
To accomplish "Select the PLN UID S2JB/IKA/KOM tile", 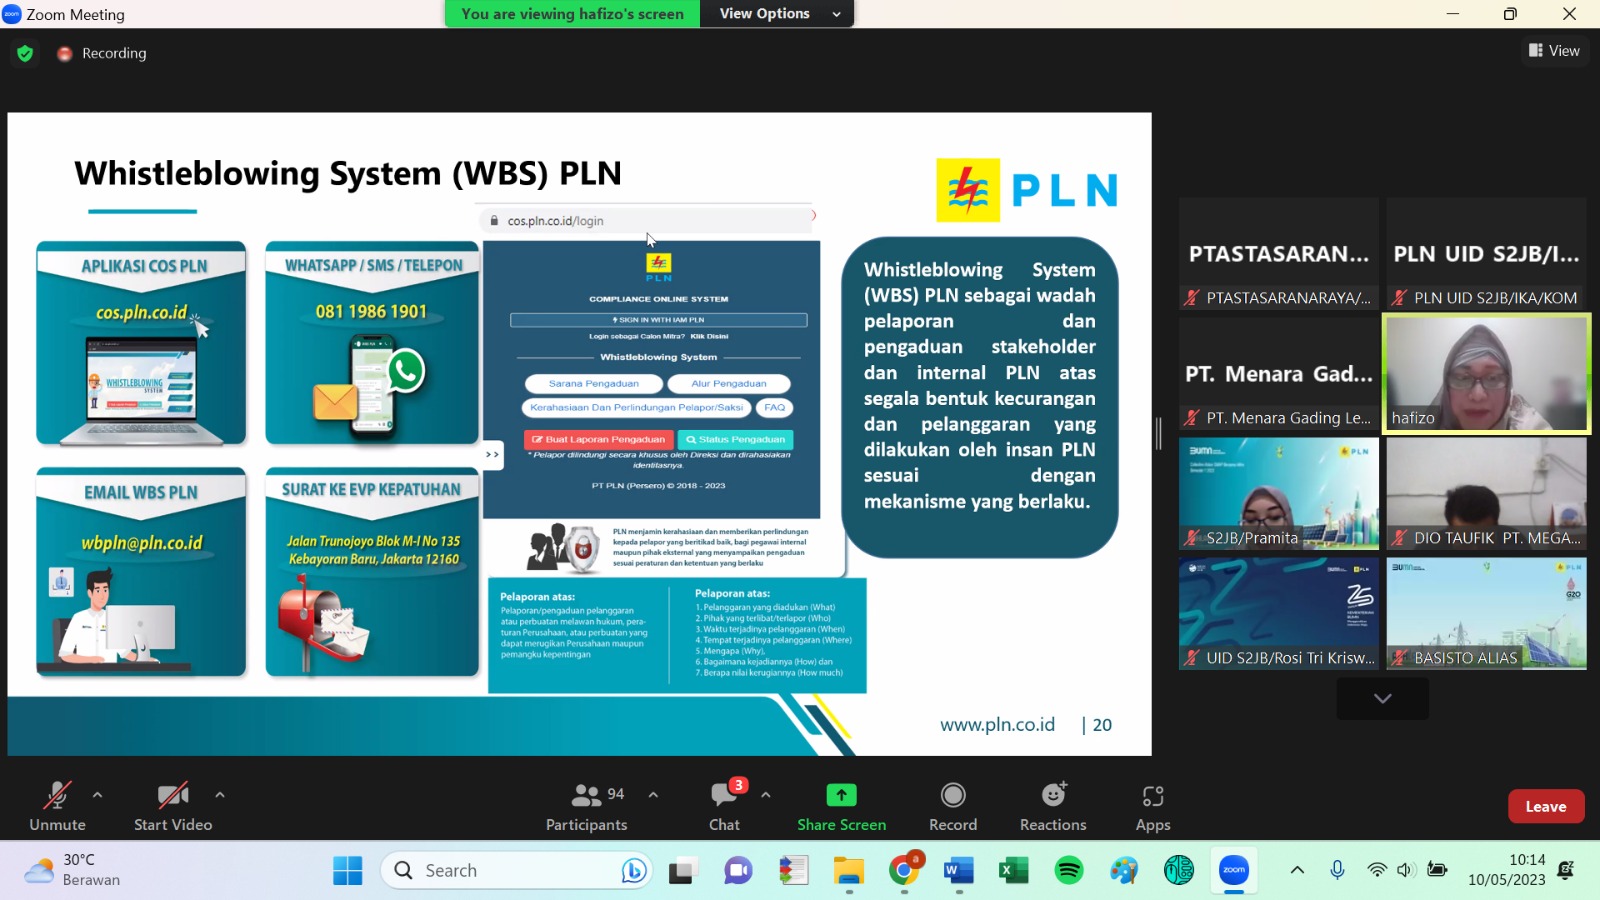I will (1486, 253).
